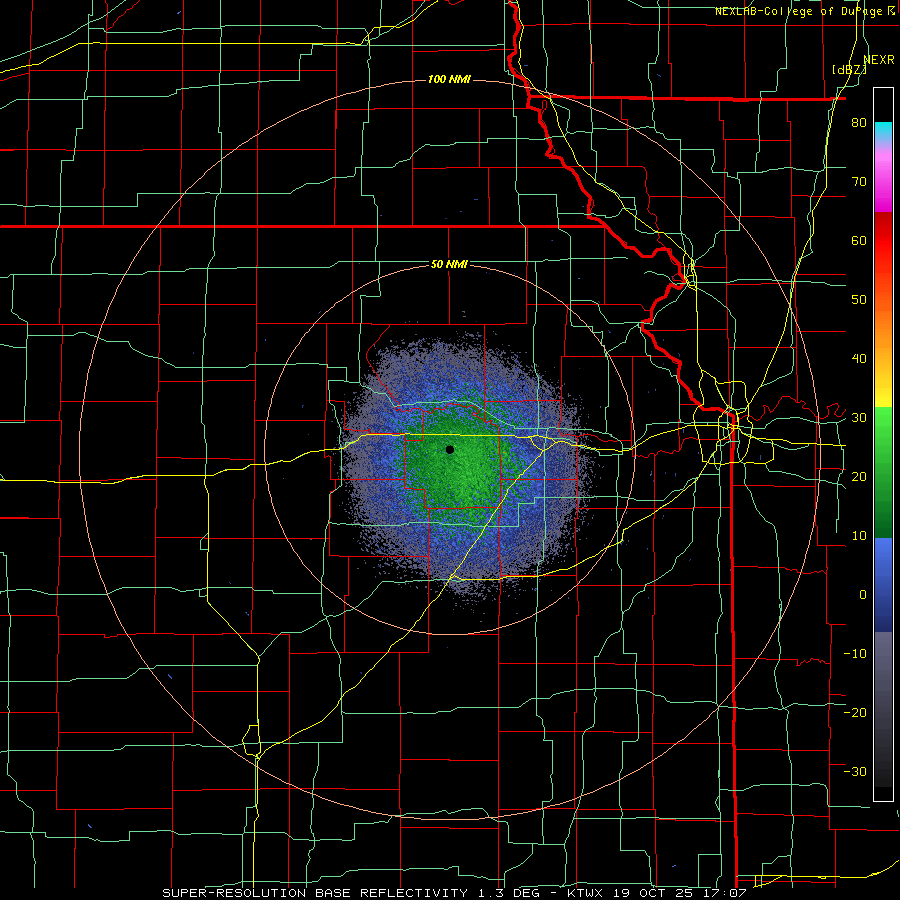The height and width of the screenshot is (900, 900).
Task: Click the -20 value on dBZ scale
Action: (855, 712)
